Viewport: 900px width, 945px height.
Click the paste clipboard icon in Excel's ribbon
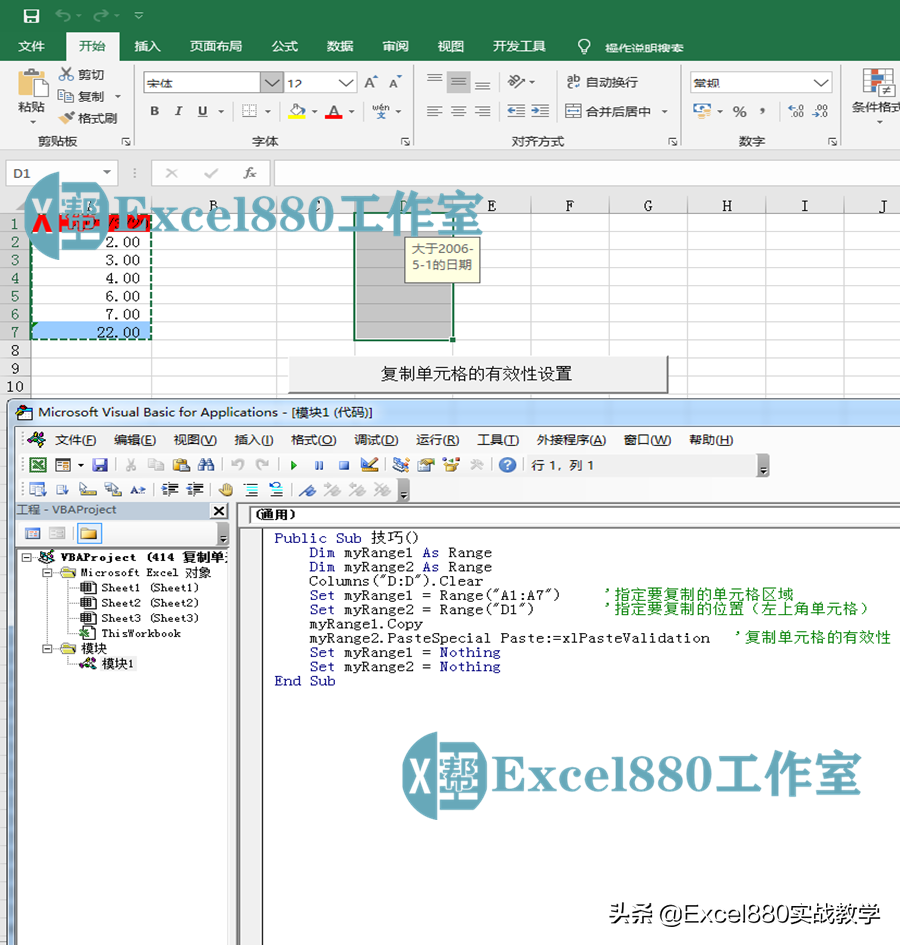[33, 83]
